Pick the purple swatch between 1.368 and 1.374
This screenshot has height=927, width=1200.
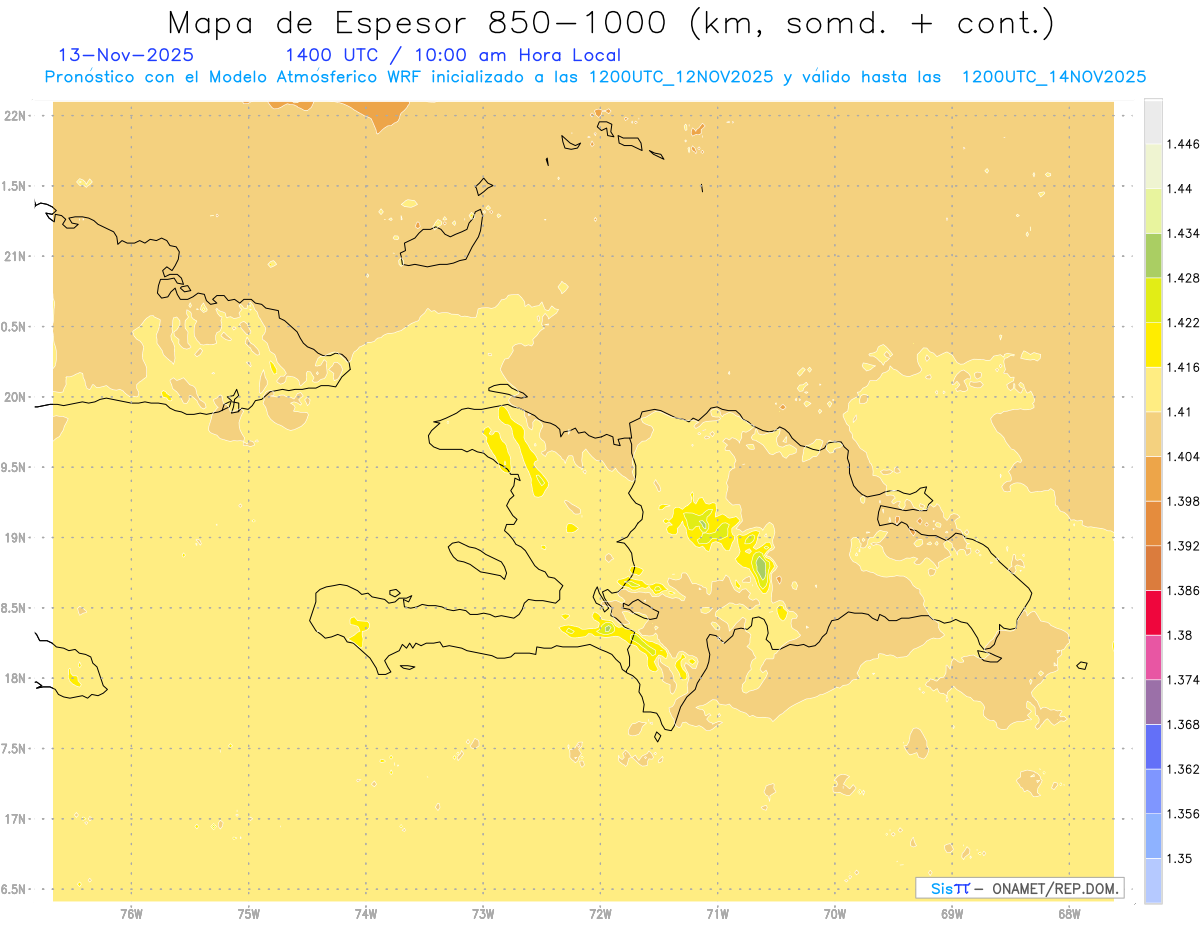tap(1153, 702)
